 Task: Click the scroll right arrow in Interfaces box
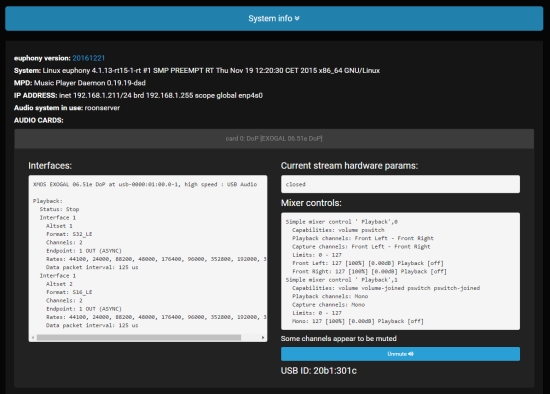[263, 338]
